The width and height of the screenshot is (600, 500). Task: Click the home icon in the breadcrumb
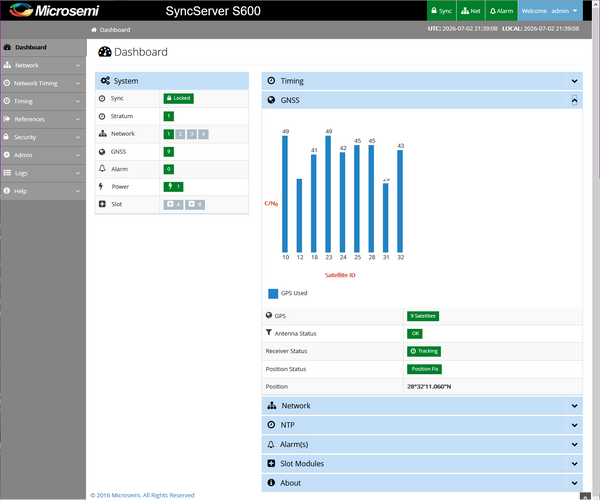(x=94, y=30)
